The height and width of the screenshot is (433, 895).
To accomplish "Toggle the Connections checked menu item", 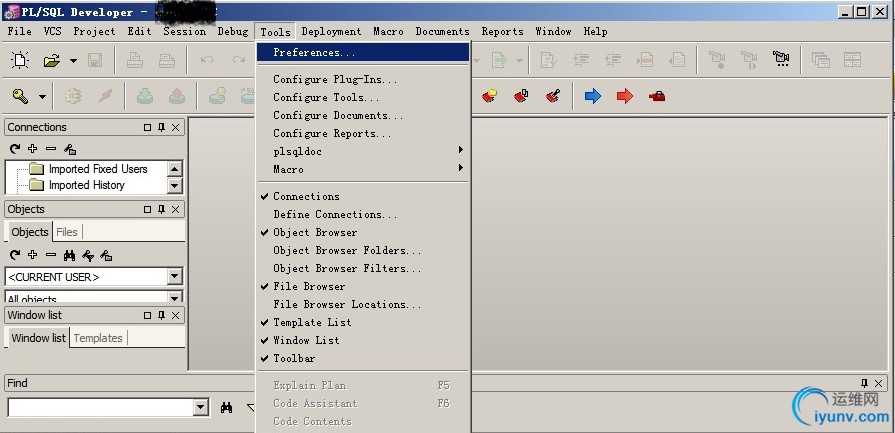I will pos(363,196).
